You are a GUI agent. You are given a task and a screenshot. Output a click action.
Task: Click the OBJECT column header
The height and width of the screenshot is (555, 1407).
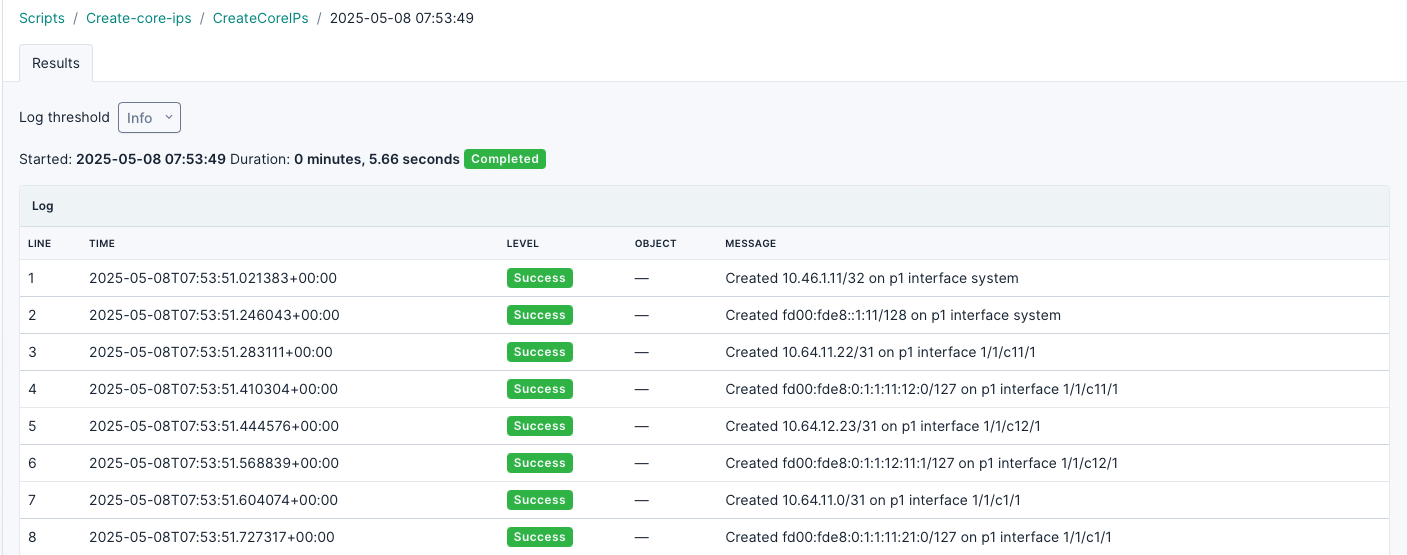point(655,243)
